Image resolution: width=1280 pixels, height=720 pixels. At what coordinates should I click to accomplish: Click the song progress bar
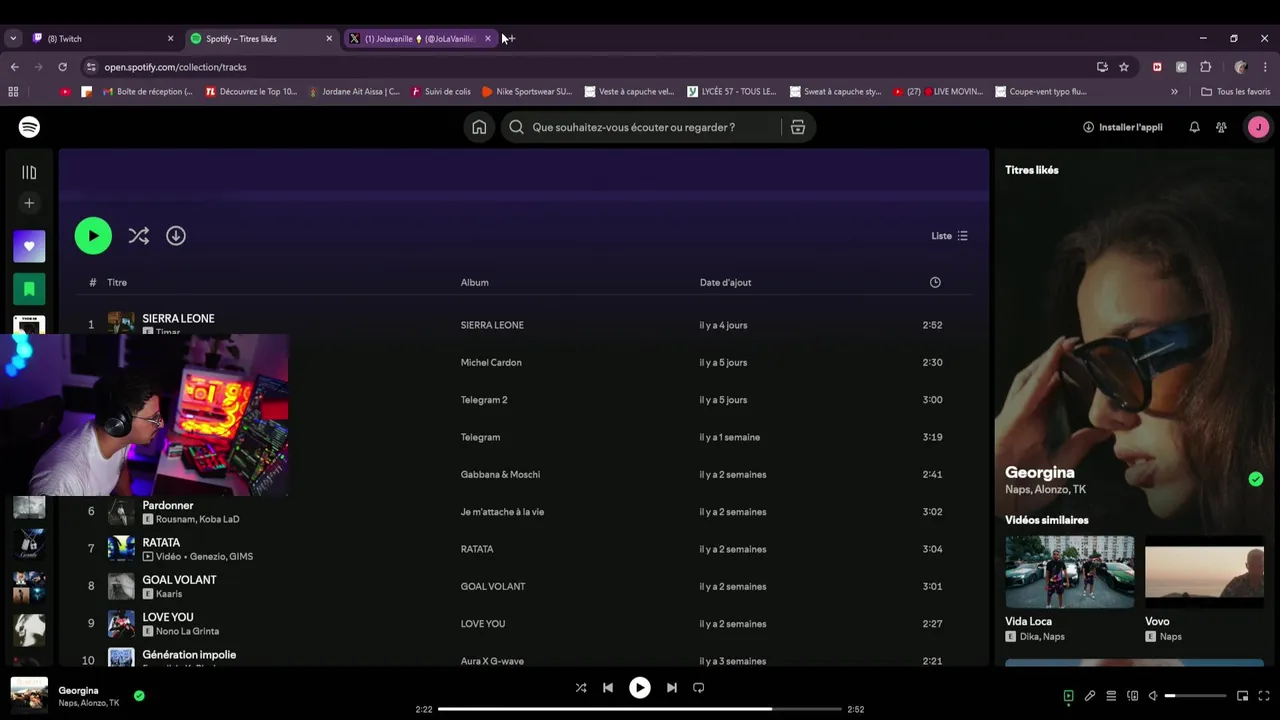(640, 709)
